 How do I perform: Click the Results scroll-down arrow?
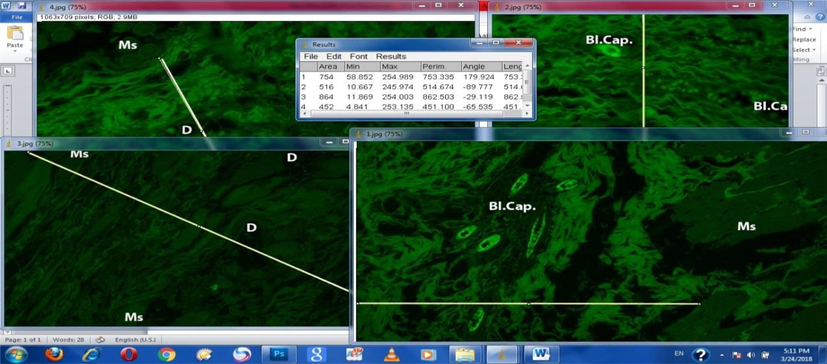click(526, 106)
